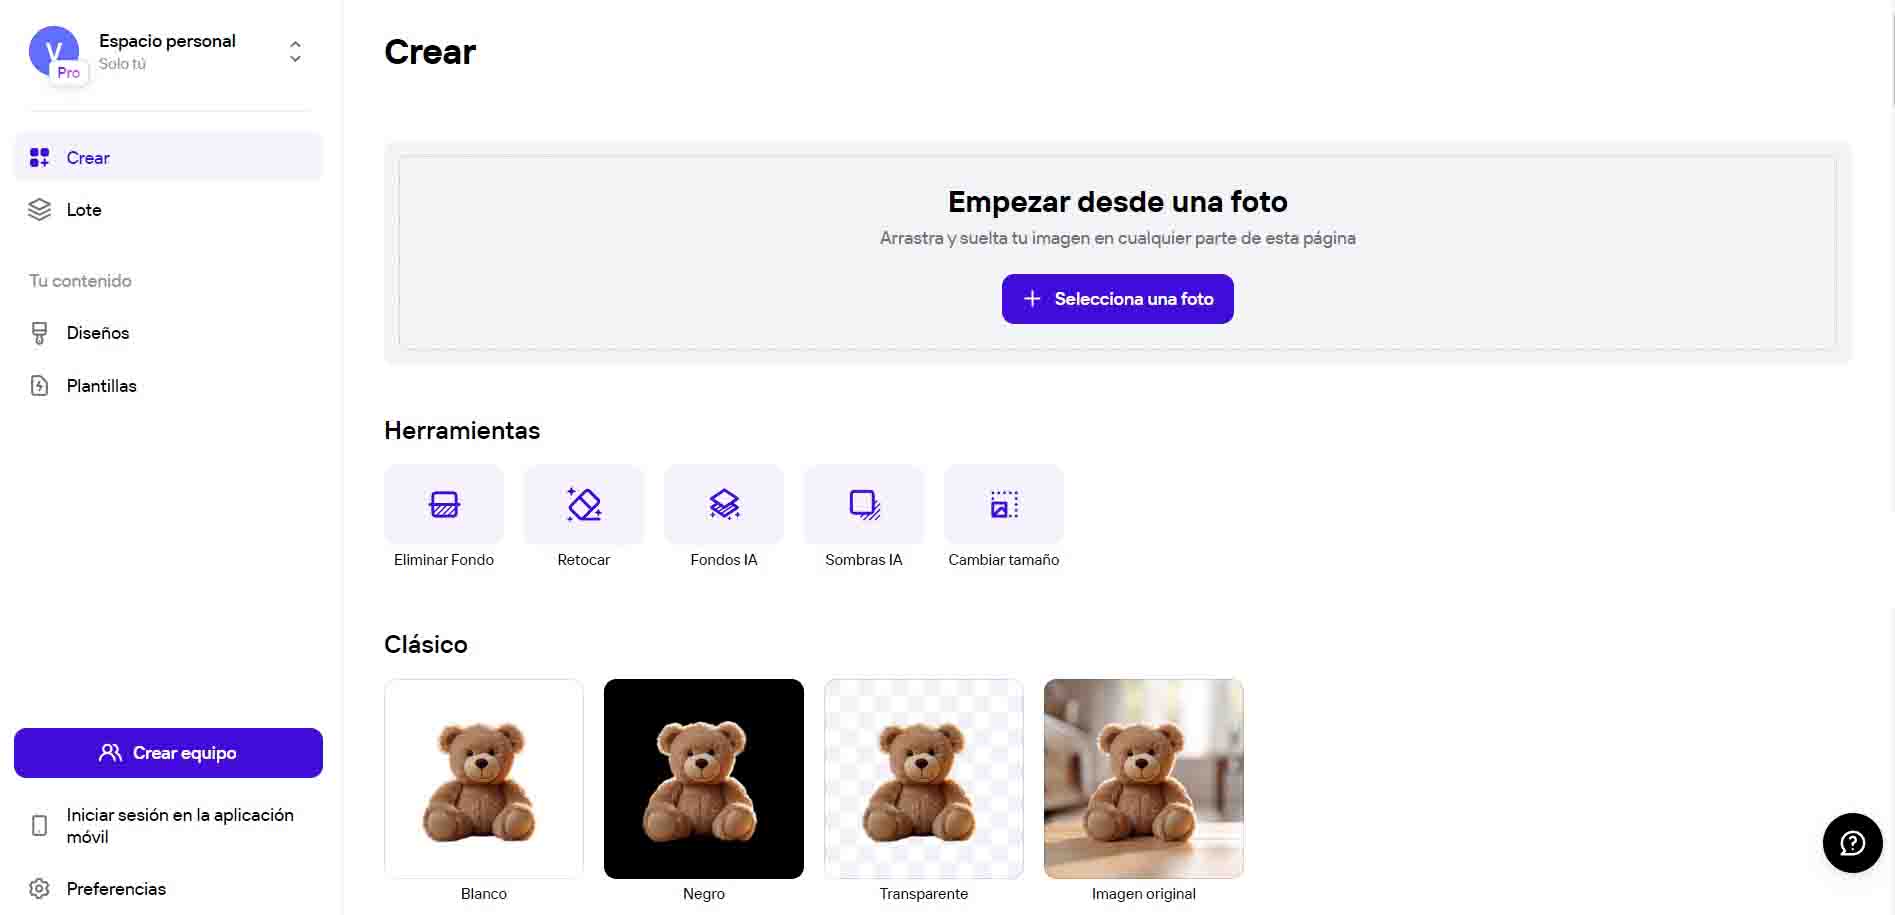Click the Lote layers icon

(x=39, y=209)
